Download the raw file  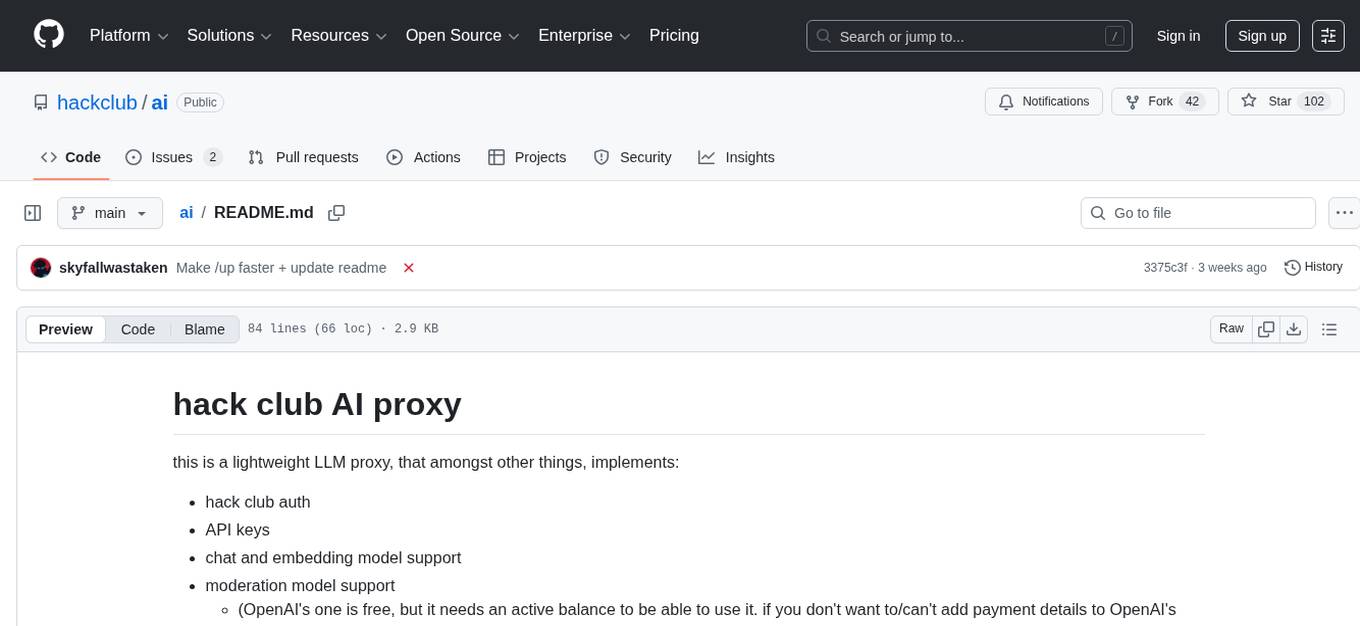click(1293, 329)
